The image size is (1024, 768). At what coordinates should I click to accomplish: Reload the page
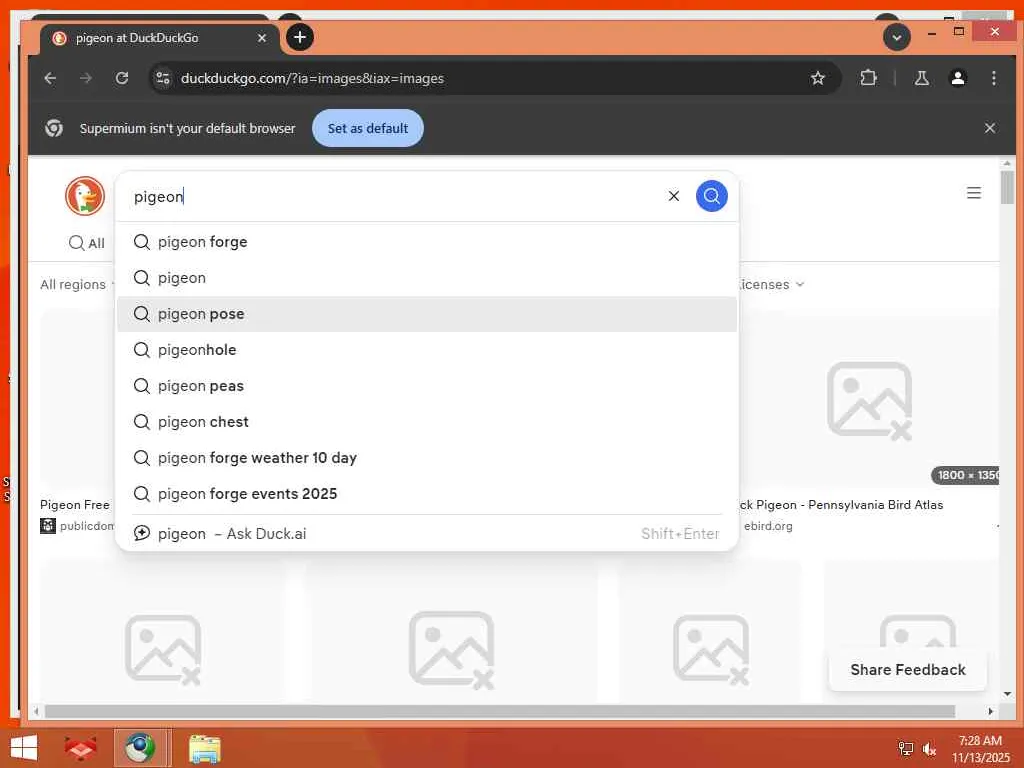[122, 78]
